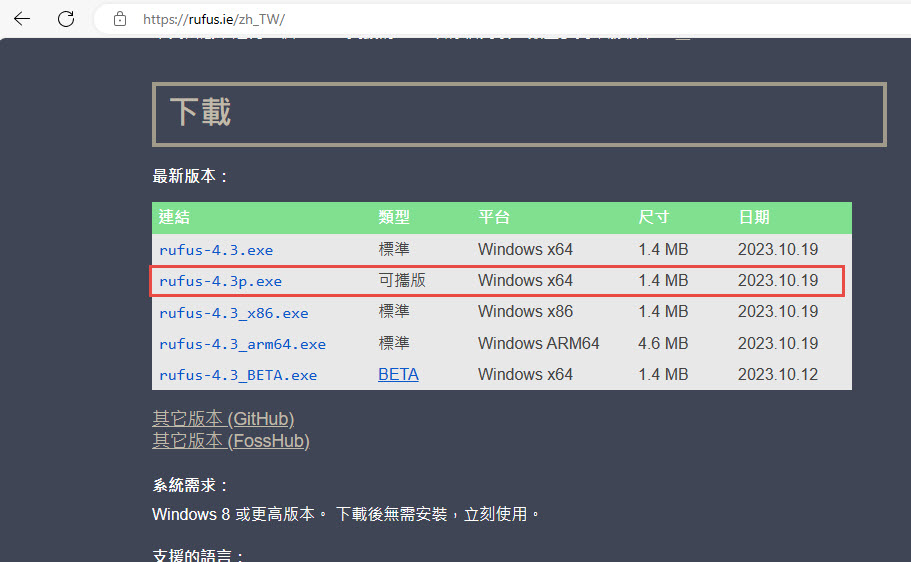Select the 類型 column header
Viewport: 911px width, 562px height.
point(394,217)
